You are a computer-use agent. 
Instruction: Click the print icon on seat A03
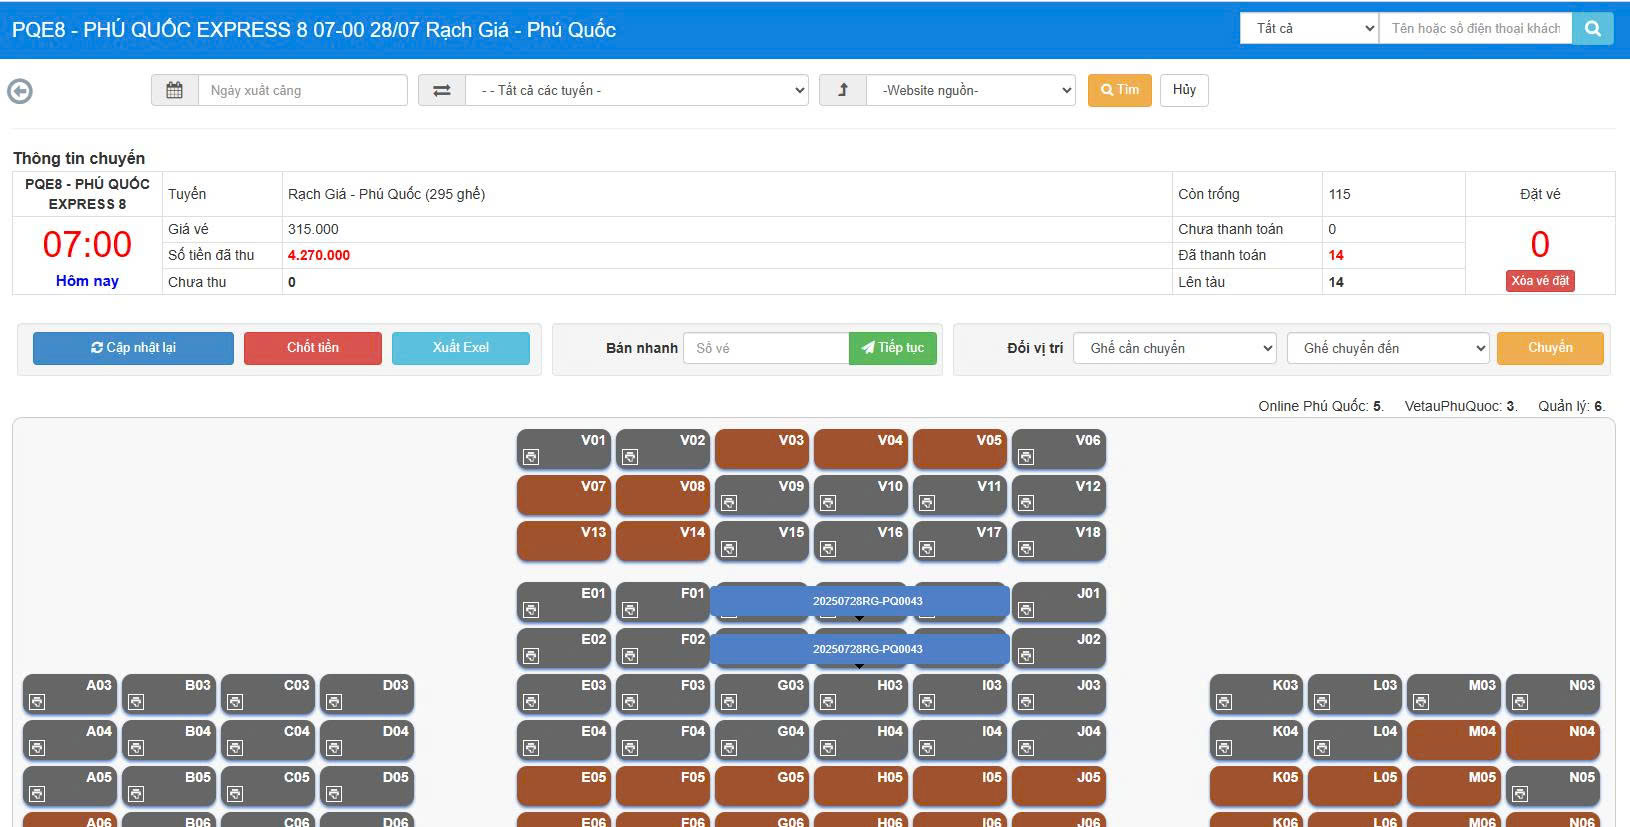point(37,702)
